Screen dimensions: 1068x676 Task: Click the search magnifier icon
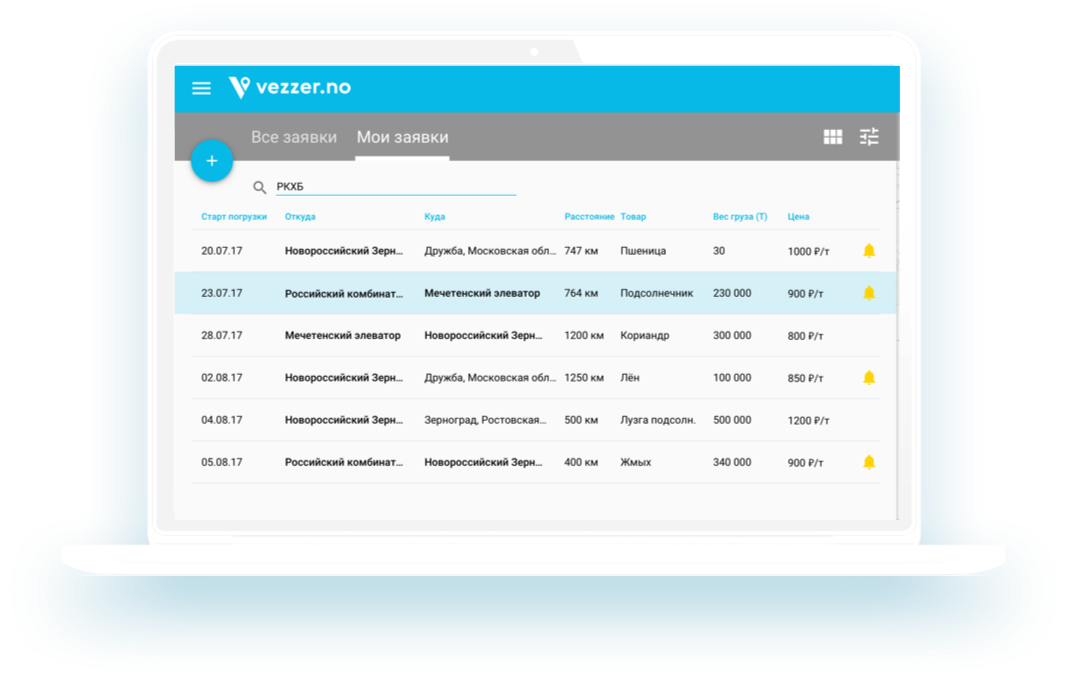coord(260,187)
